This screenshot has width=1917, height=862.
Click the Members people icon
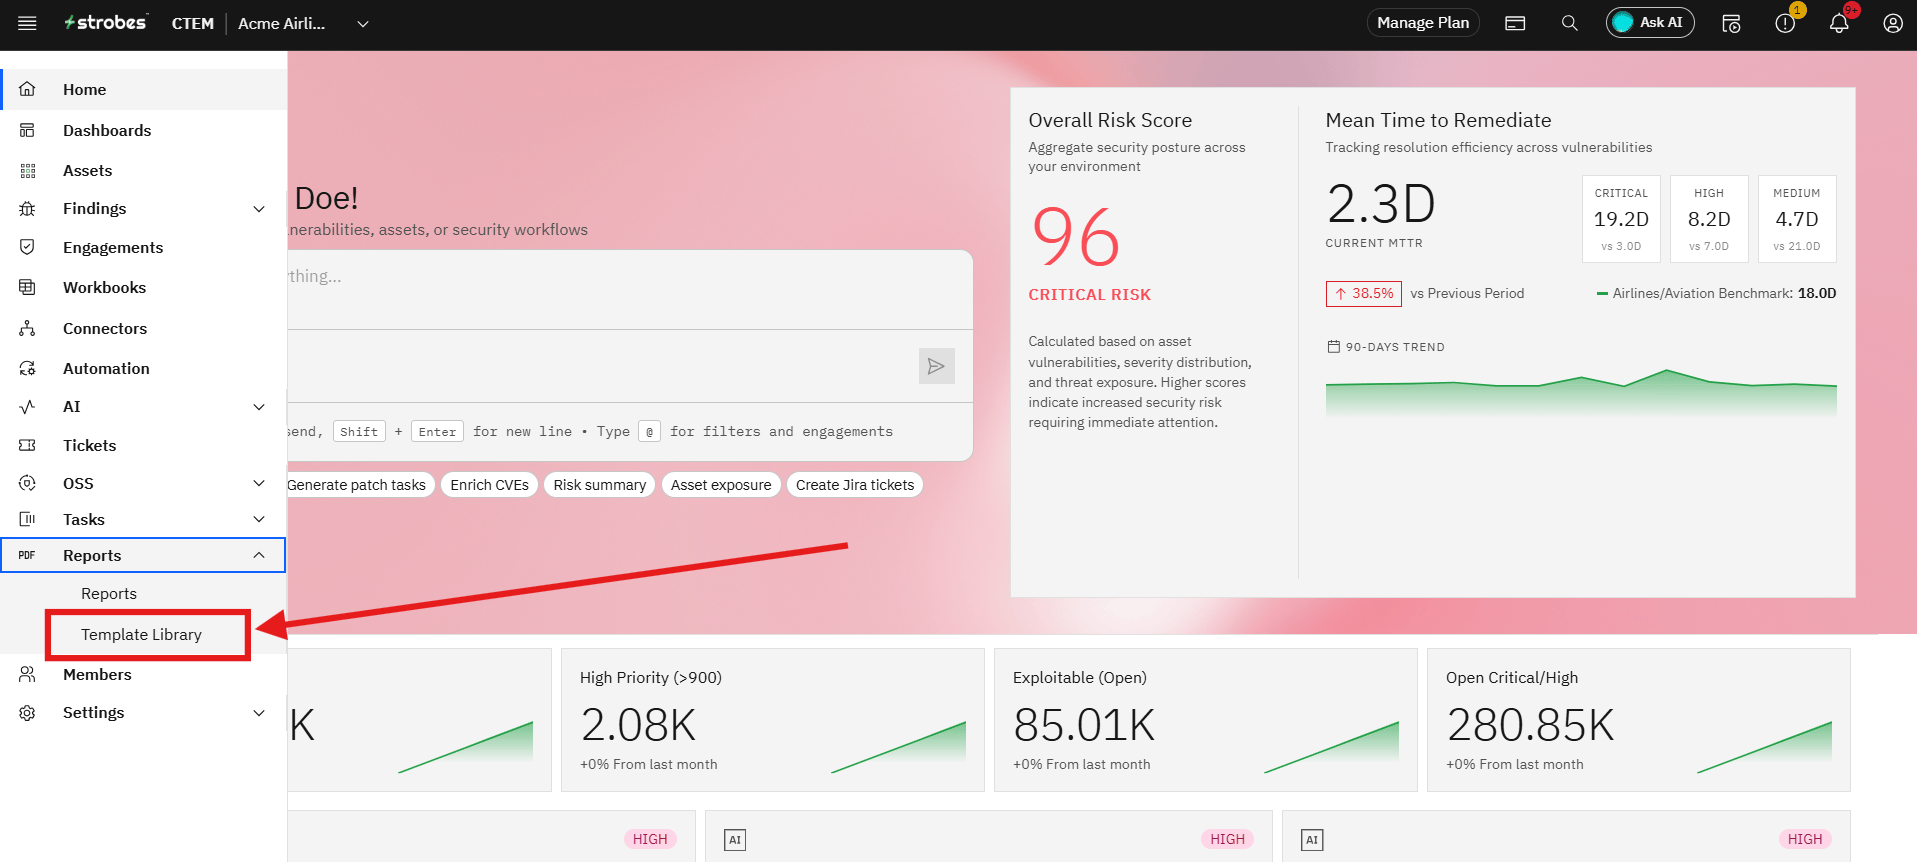(27, 674)
